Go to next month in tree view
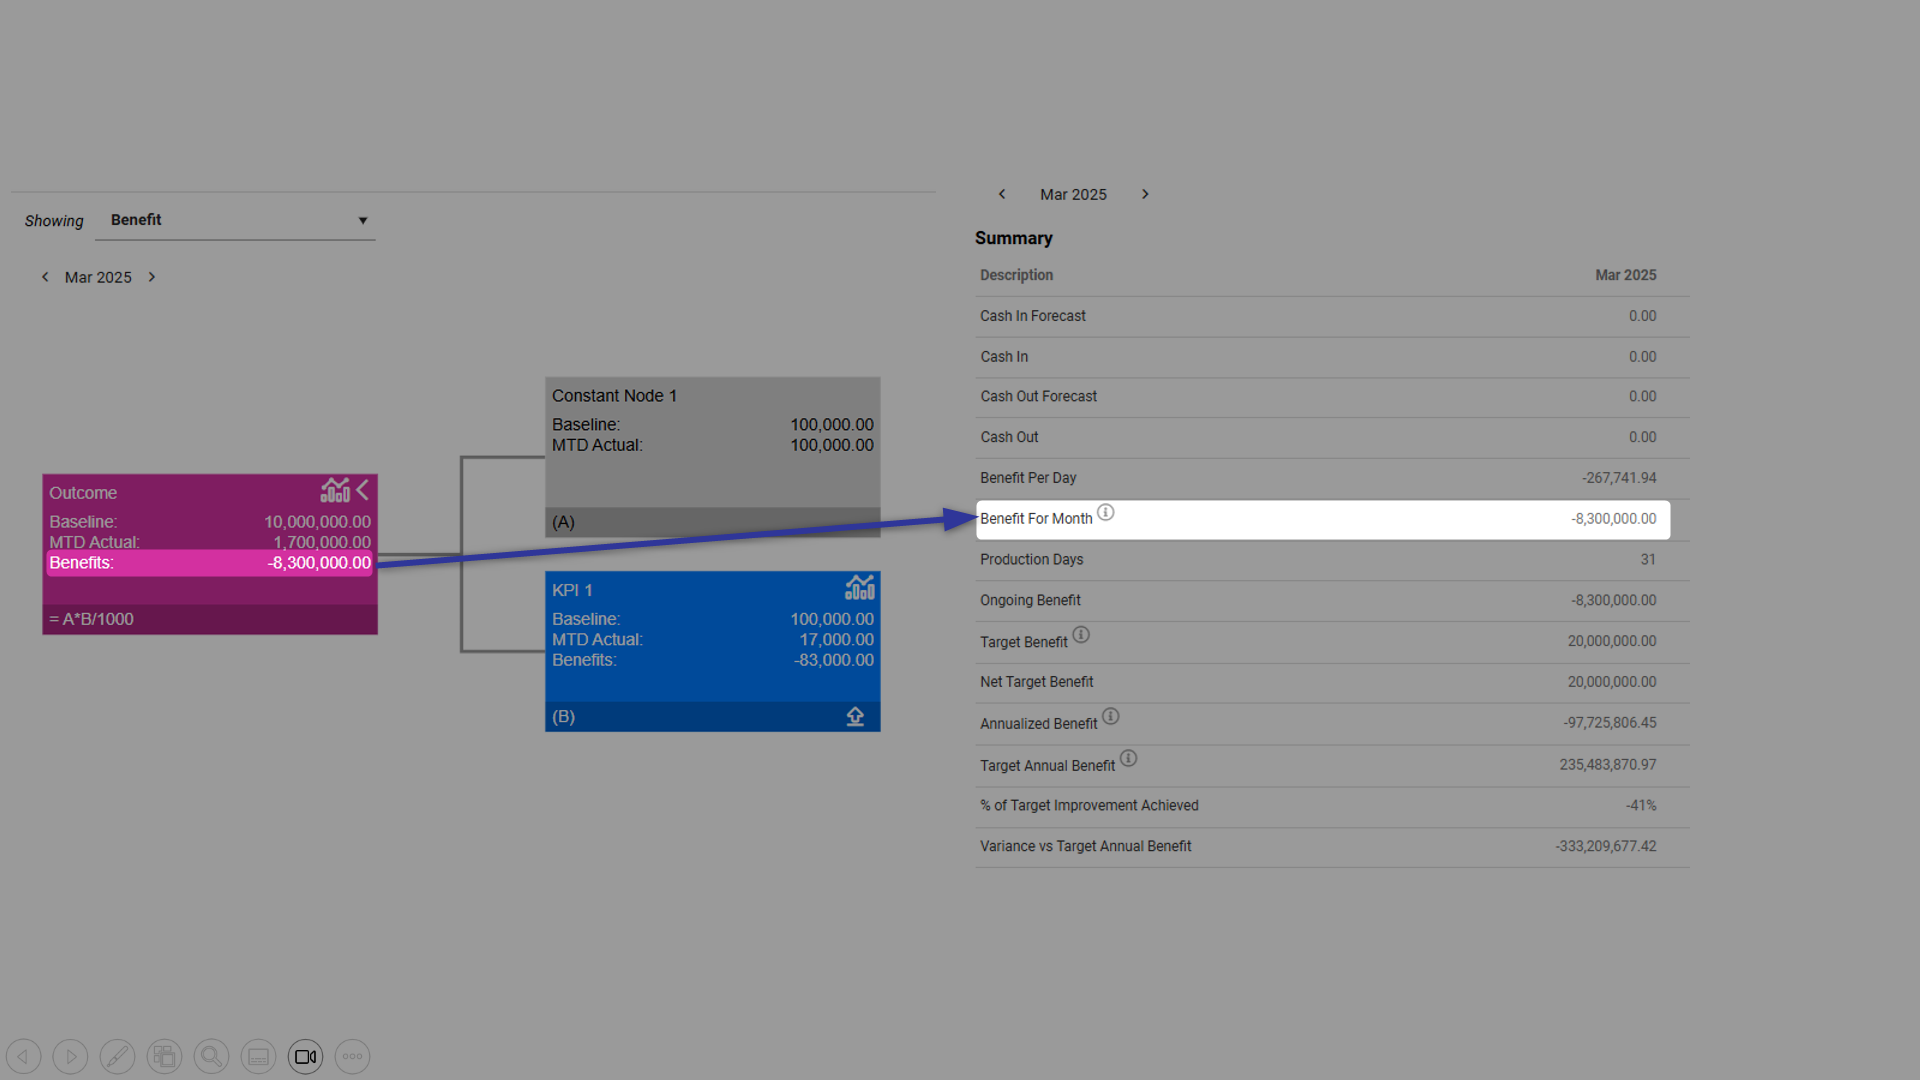Viewport: 1920px width, 1080px height. (152, 277)
